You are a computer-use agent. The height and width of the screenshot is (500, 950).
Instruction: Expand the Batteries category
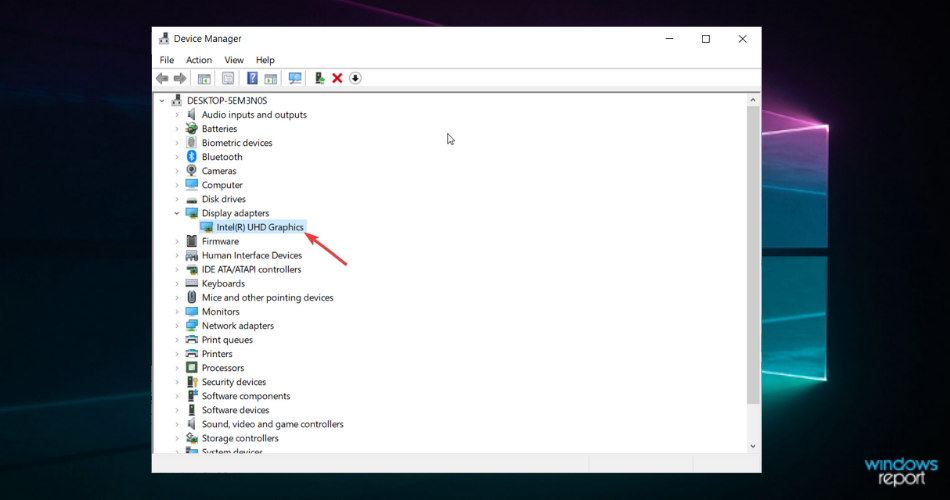click(x=177, y=128)
